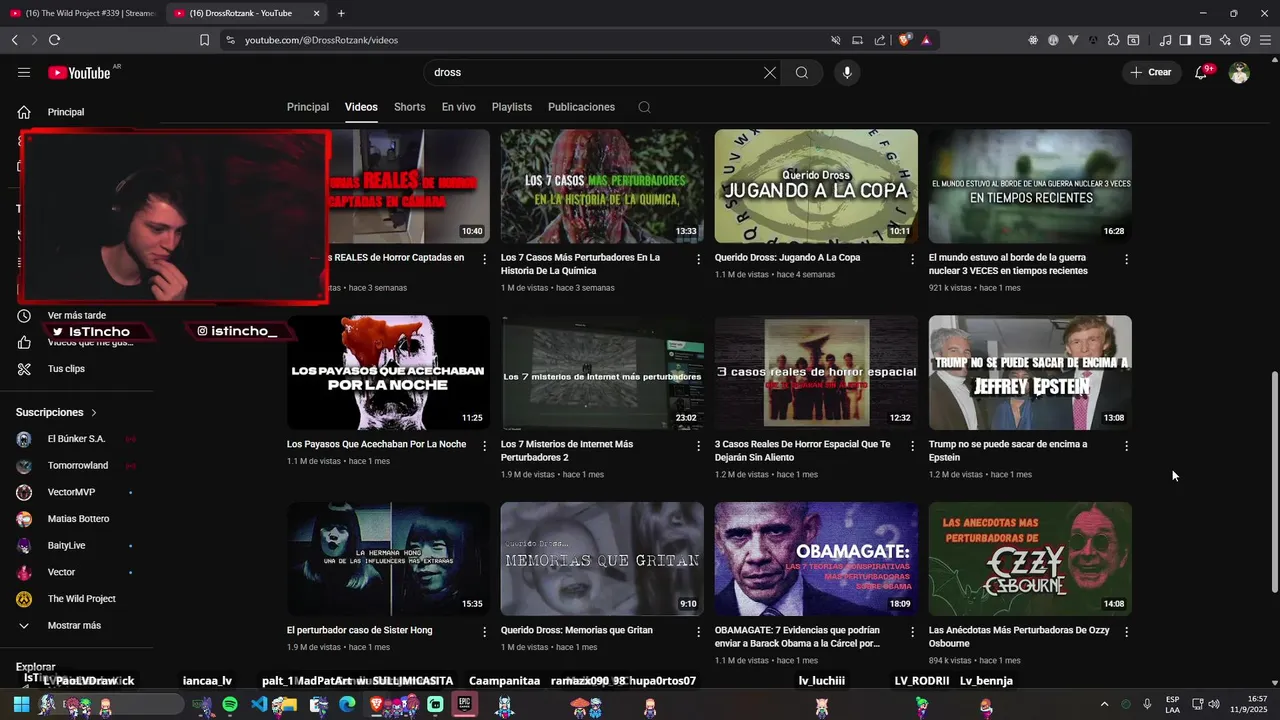The width and height of the screenshot is (1280, 720).
Task: Open the video title Trump no se puede sacar
Action: click(1008, 451)
